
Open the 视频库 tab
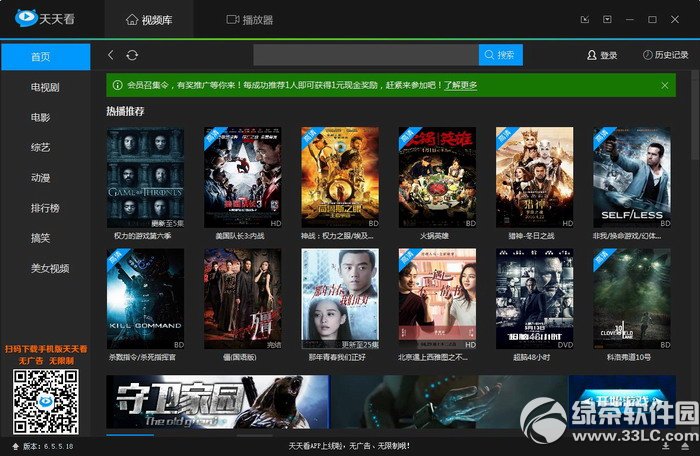pyautogui.click(x=149, y=20)
